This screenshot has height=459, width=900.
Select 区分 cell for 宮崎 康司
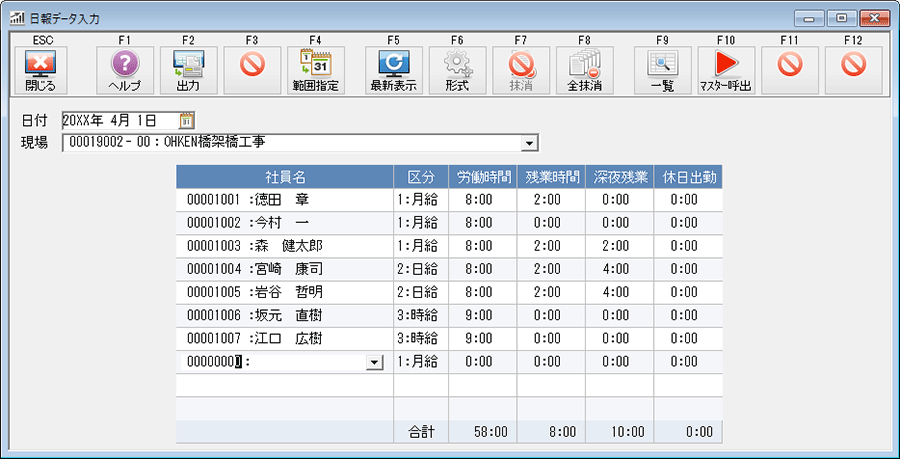click(420, 268)
